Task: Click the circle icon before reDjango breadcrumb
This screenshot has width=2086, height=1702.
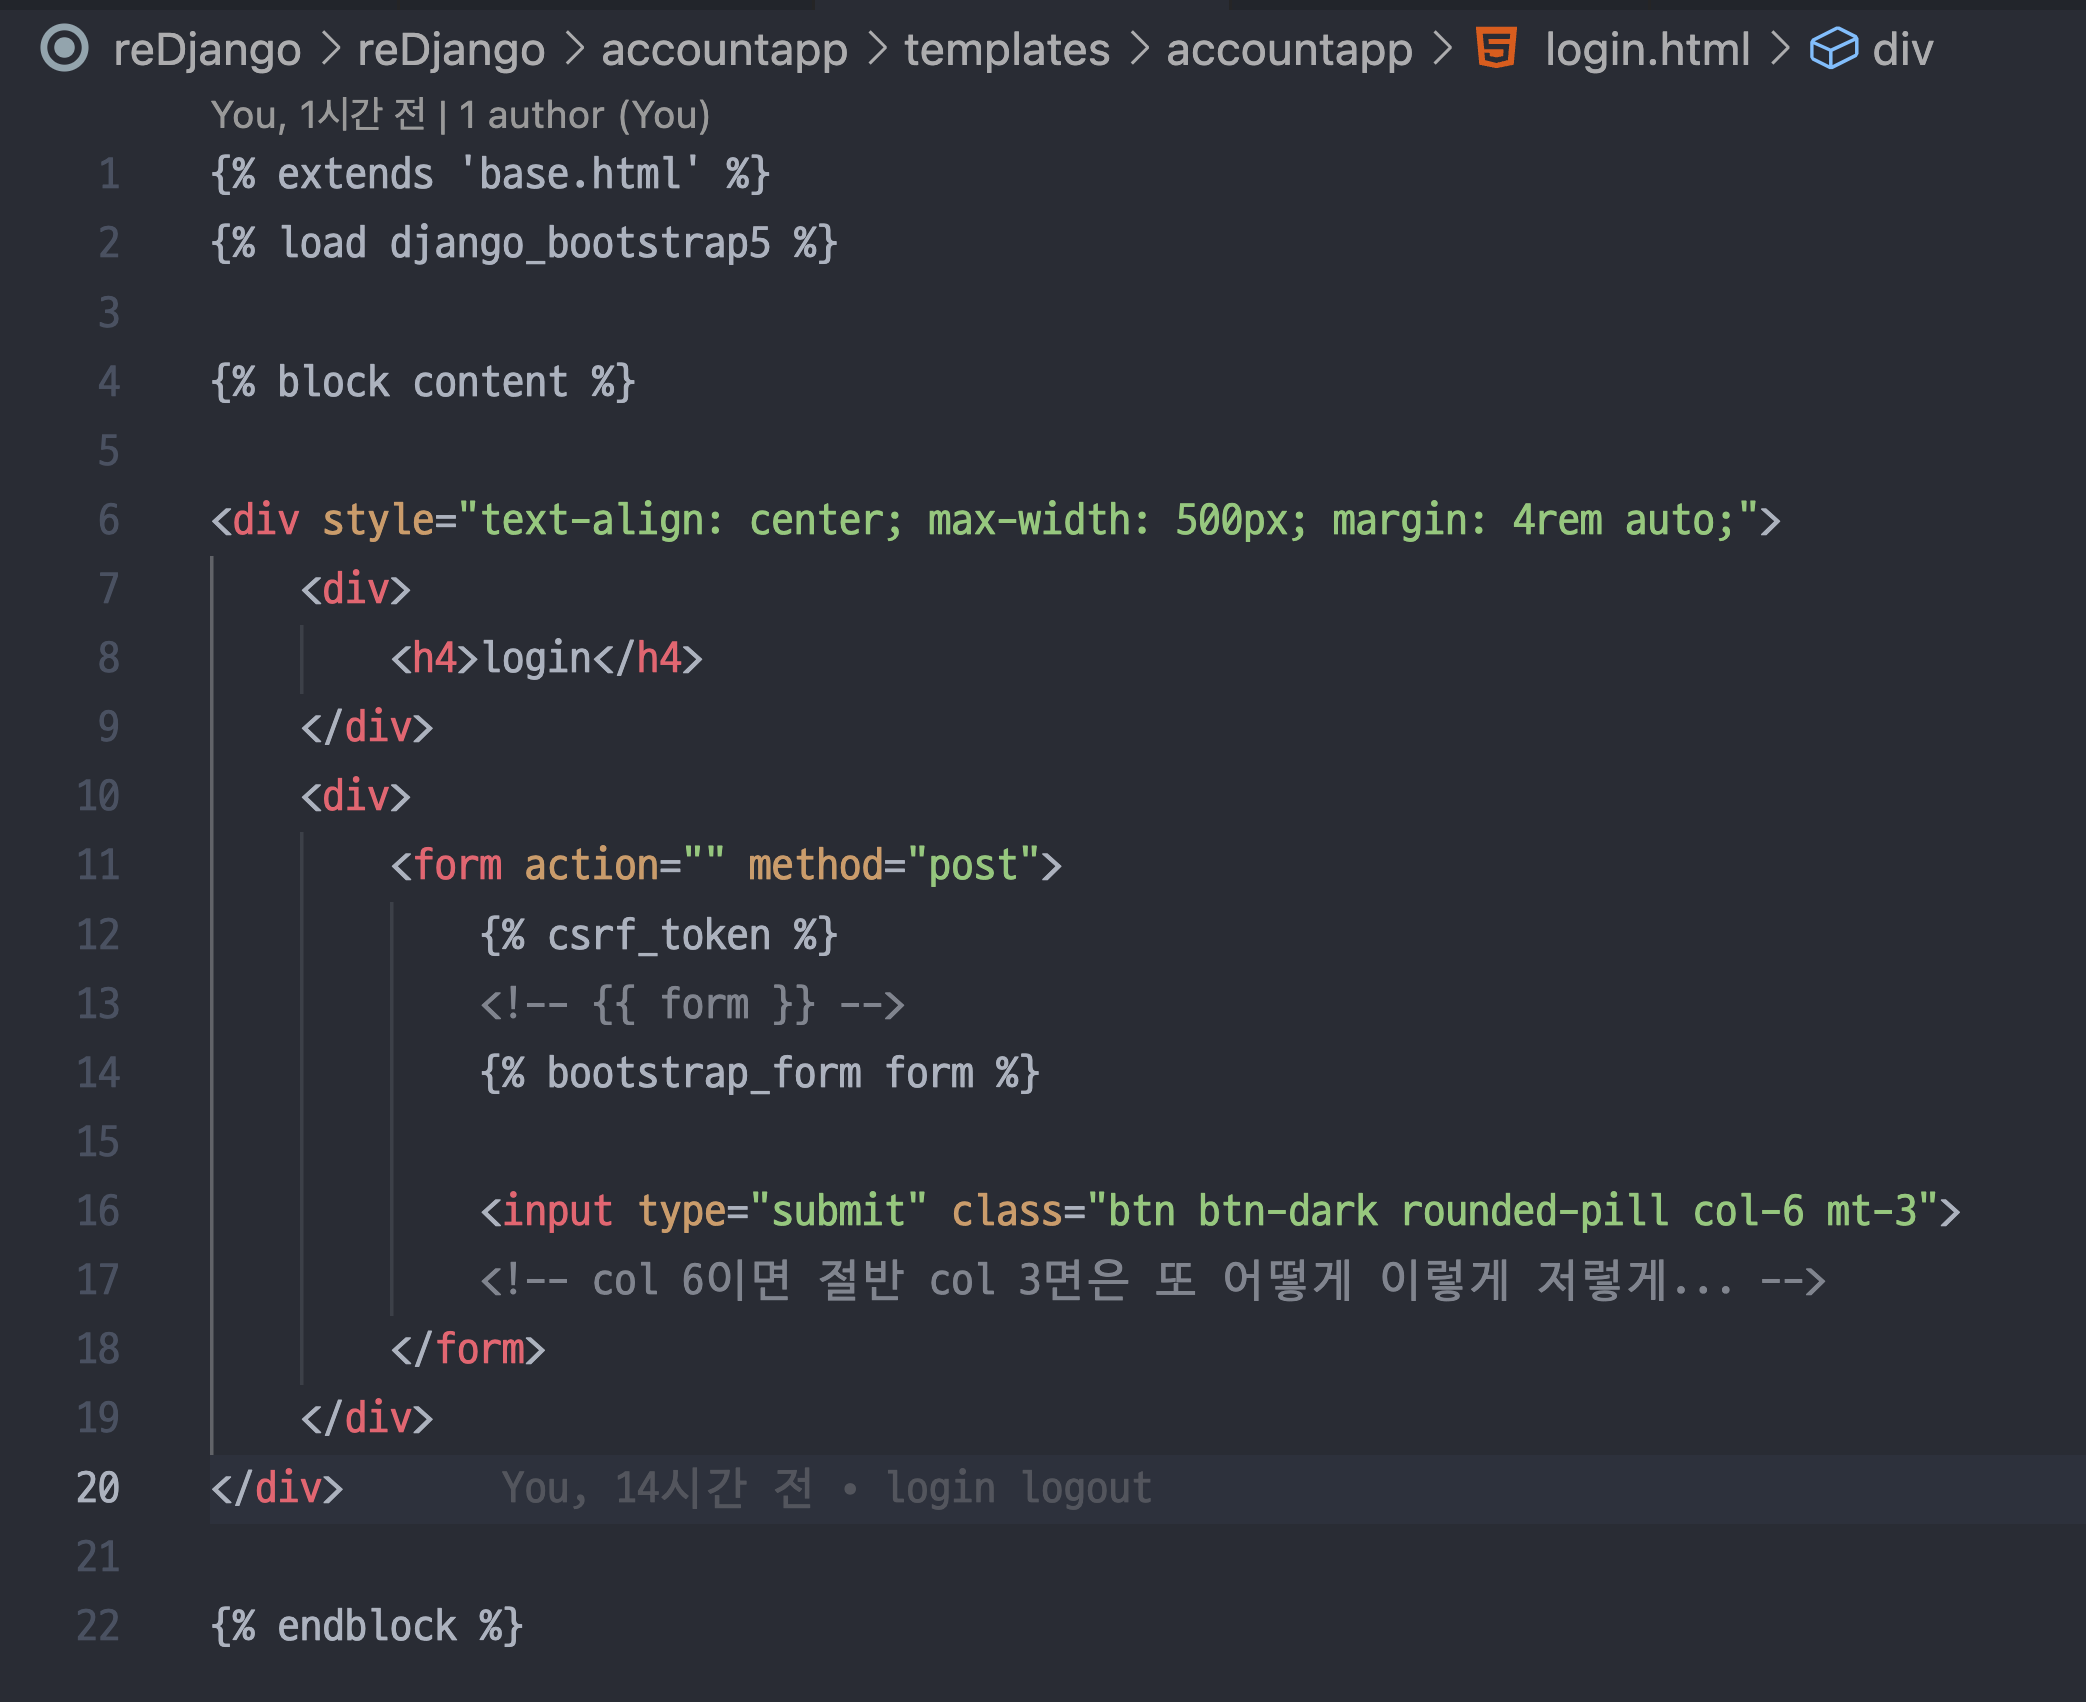Action: [64, 48]
